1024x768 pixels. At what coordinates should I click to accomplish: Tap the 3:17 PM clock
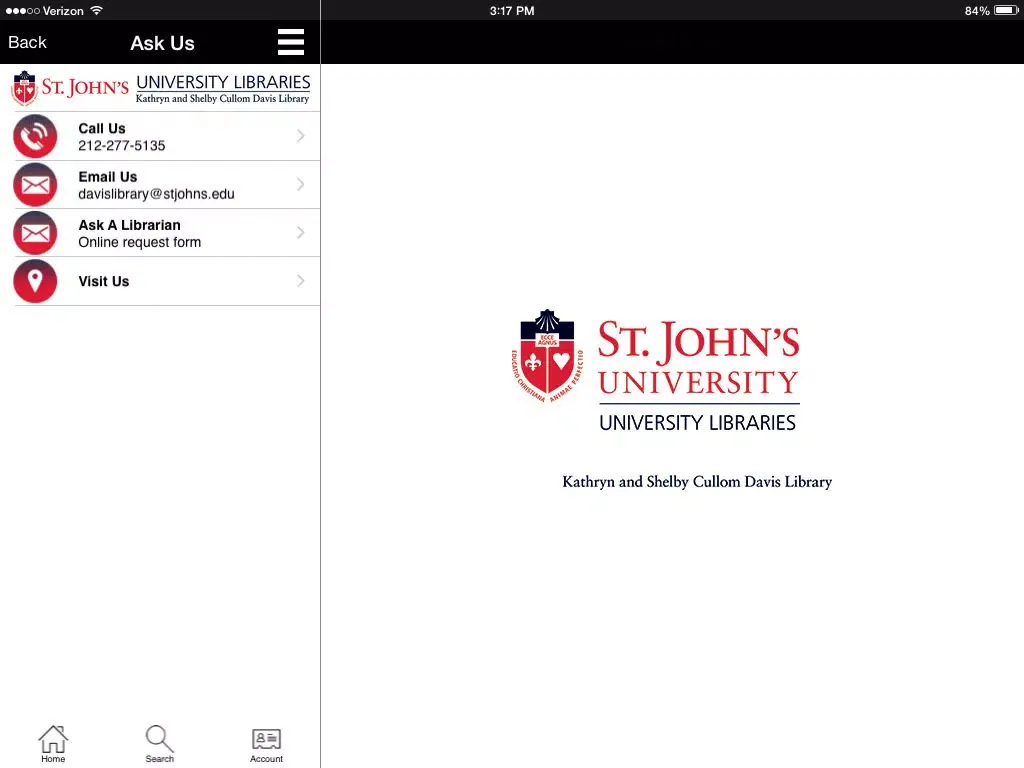pos(512,11)
